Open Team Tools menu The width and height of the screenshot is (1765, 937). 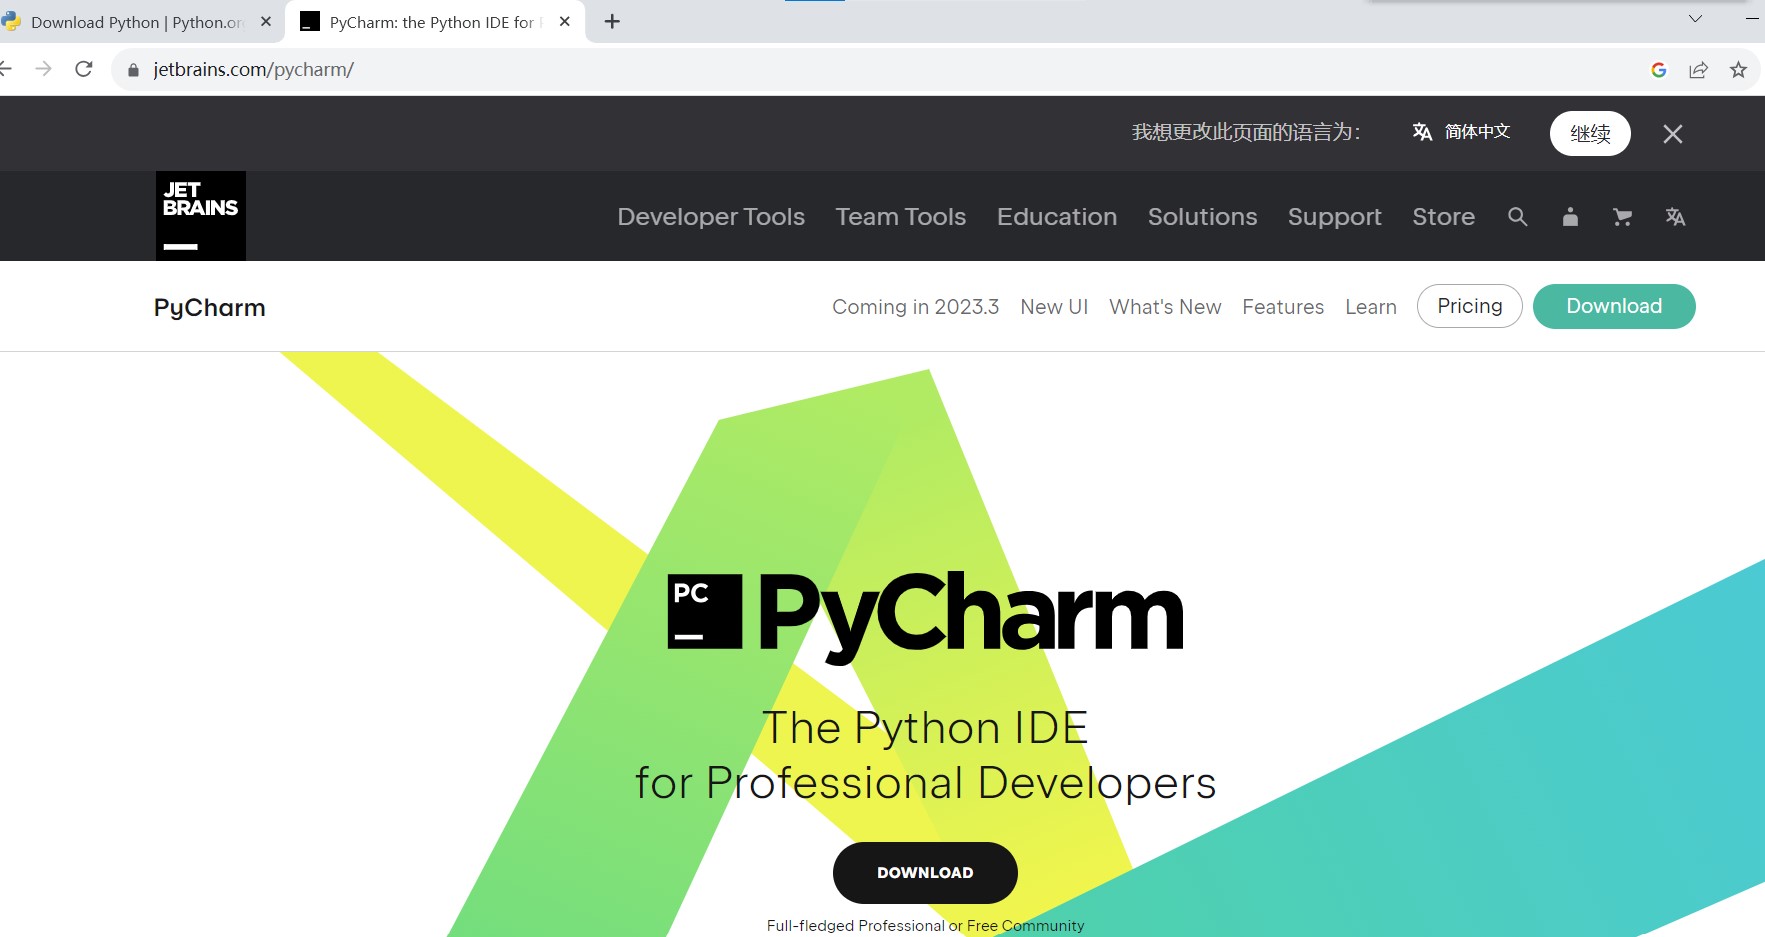[x=901, y=217]
